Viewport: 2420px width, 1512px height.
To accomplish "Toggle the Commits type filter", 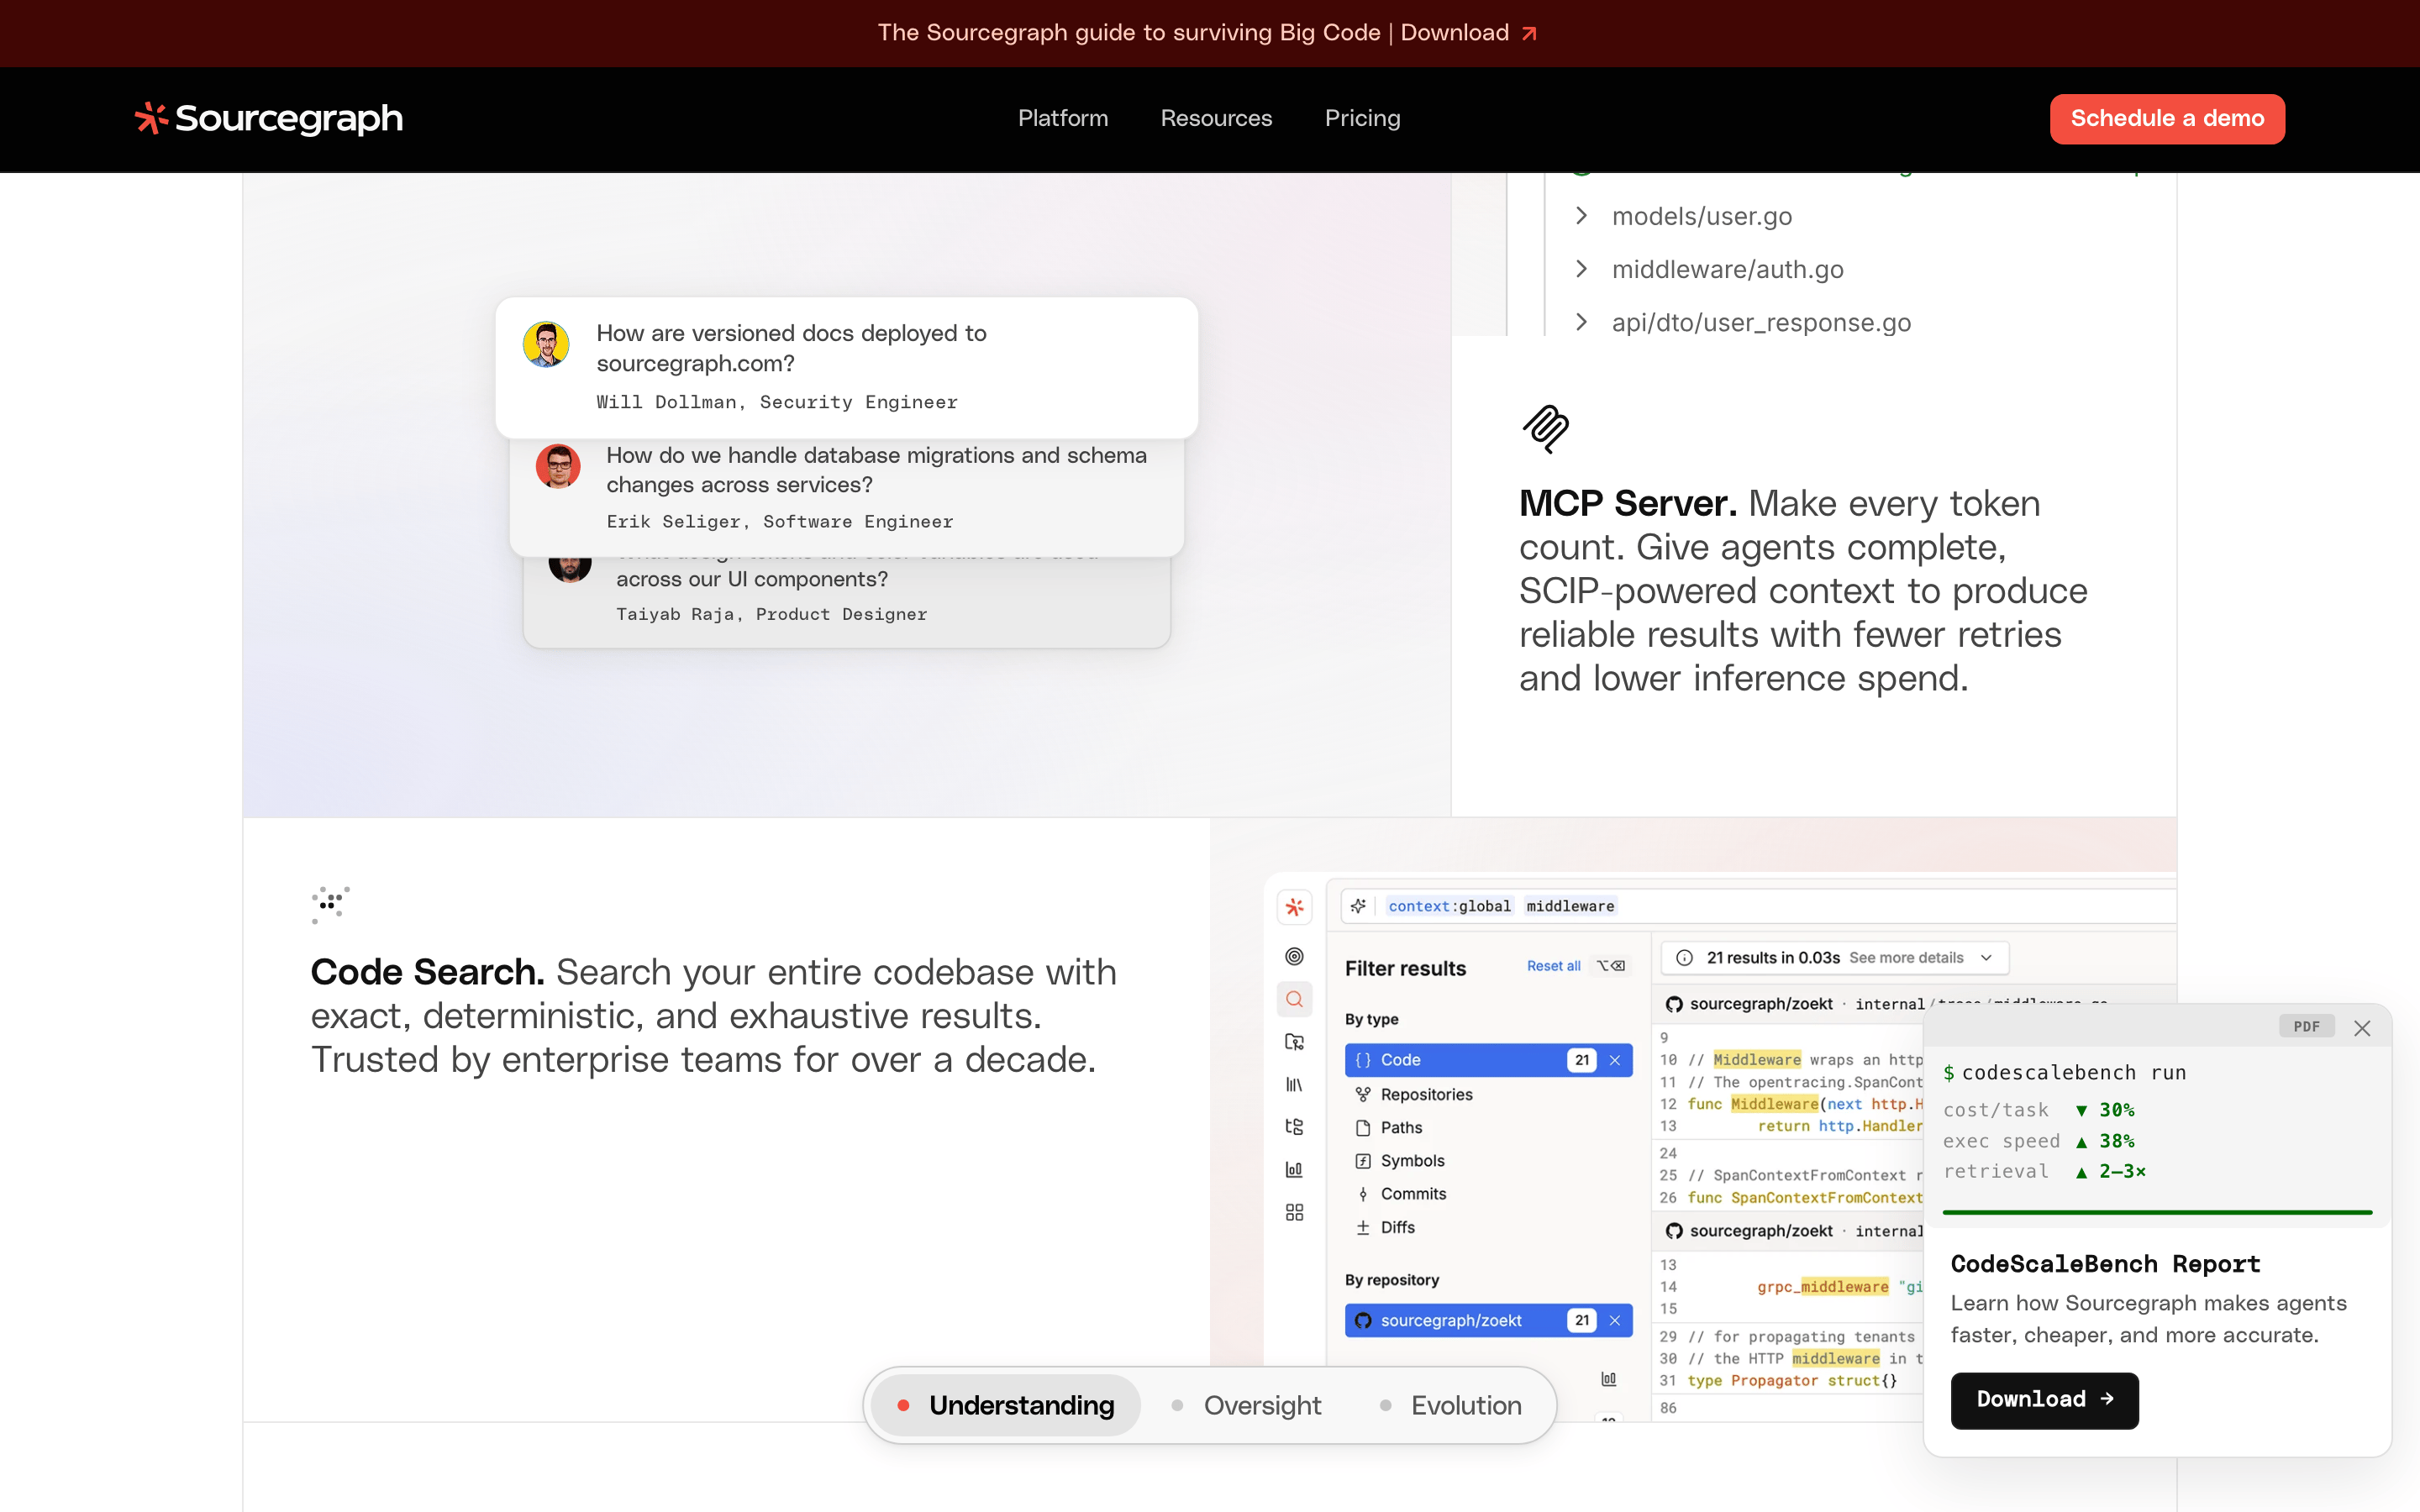I will click(x=1488, y=1194).
